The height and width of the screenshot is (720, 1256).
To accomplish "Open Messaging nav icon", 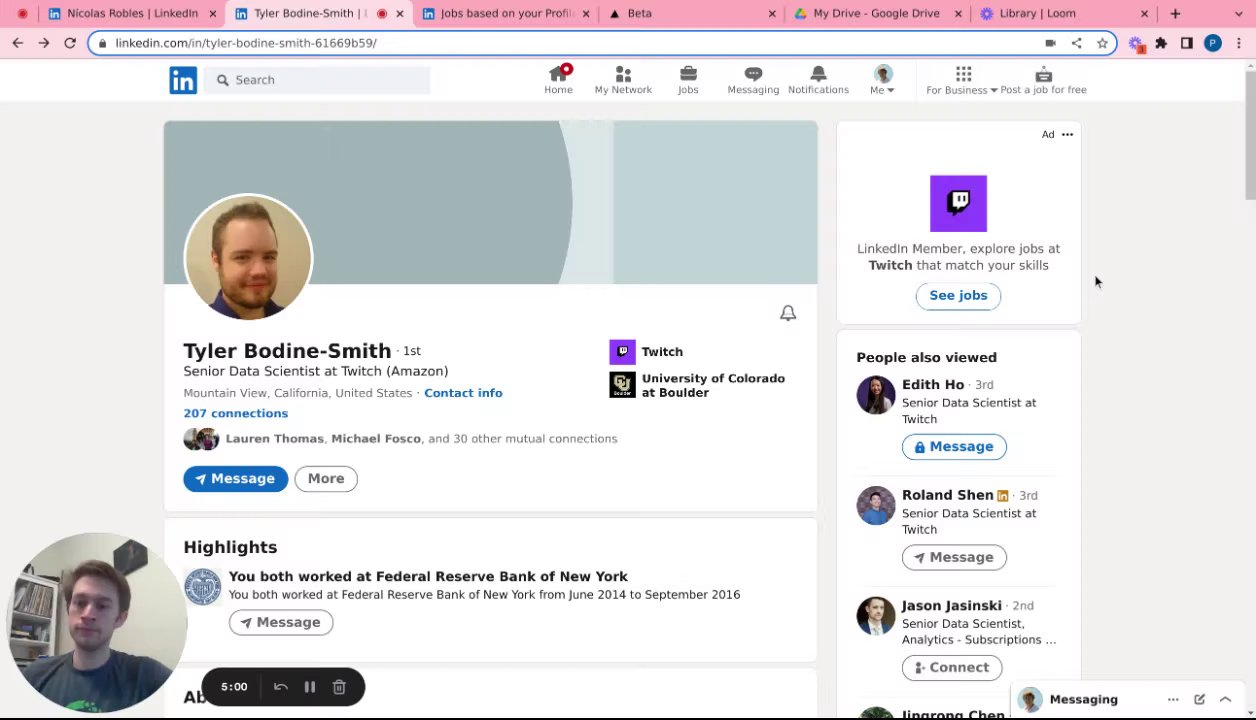I will [x=753, y=80].
